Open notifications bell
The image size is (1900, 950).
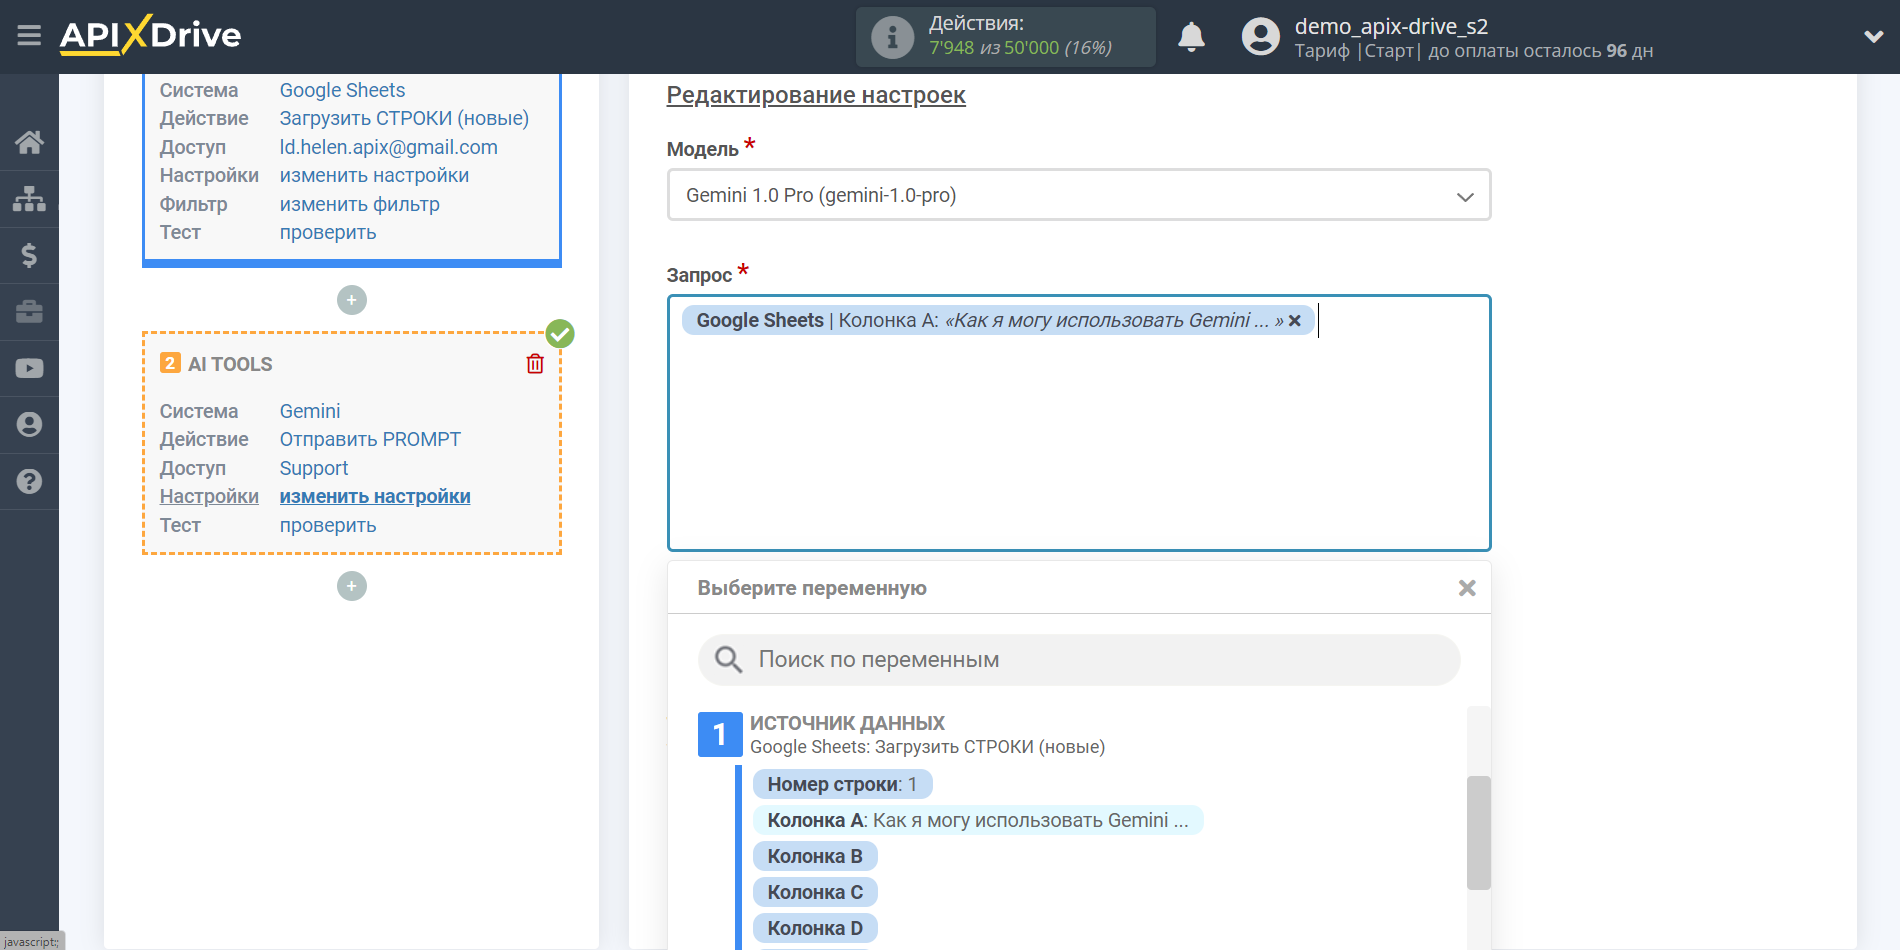pyautogui.click(x=1191, y=37)
